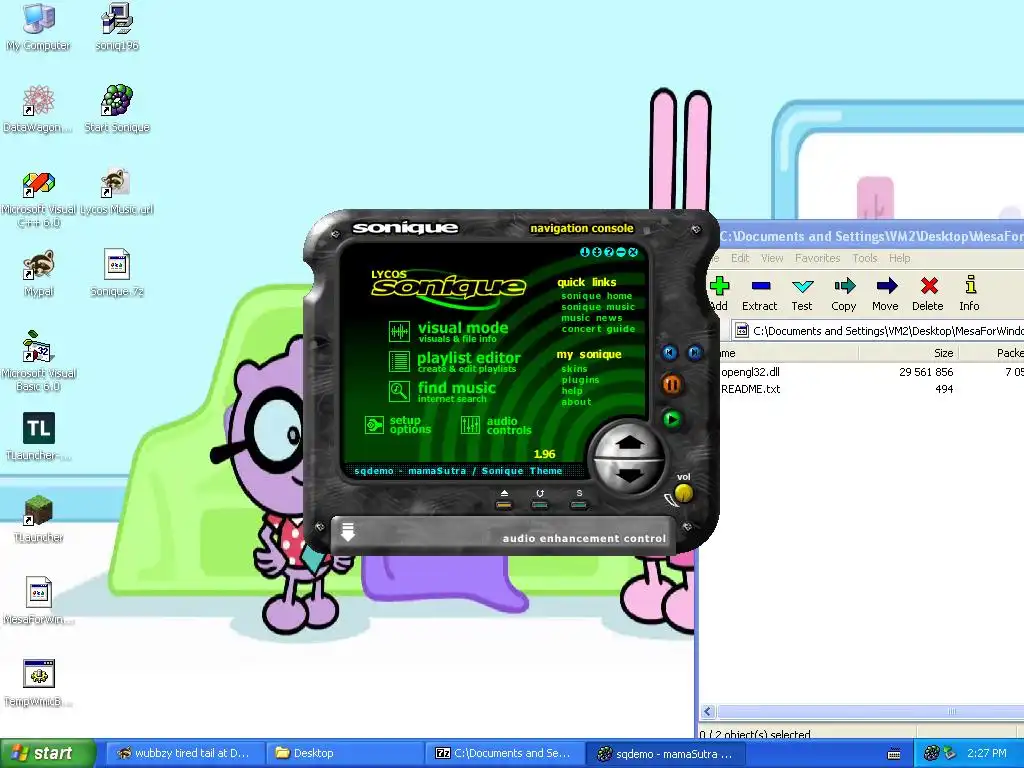Pause playback with the orange button
1024x768 pixels.
671,385
